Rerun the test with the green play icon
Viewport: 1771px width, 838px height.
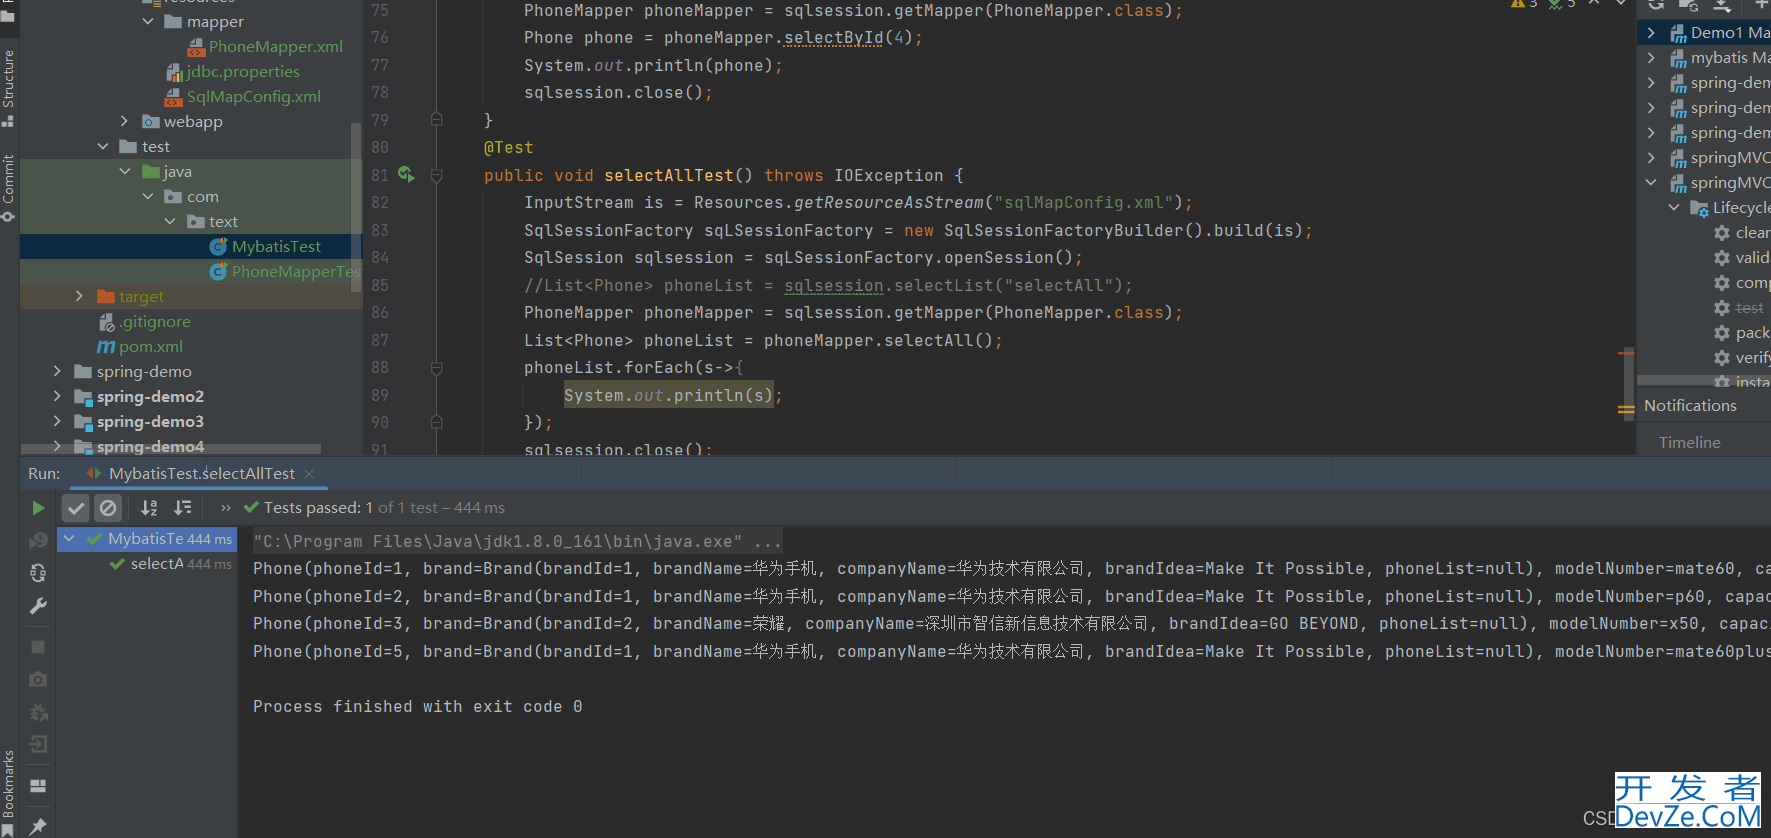(38, 508)
